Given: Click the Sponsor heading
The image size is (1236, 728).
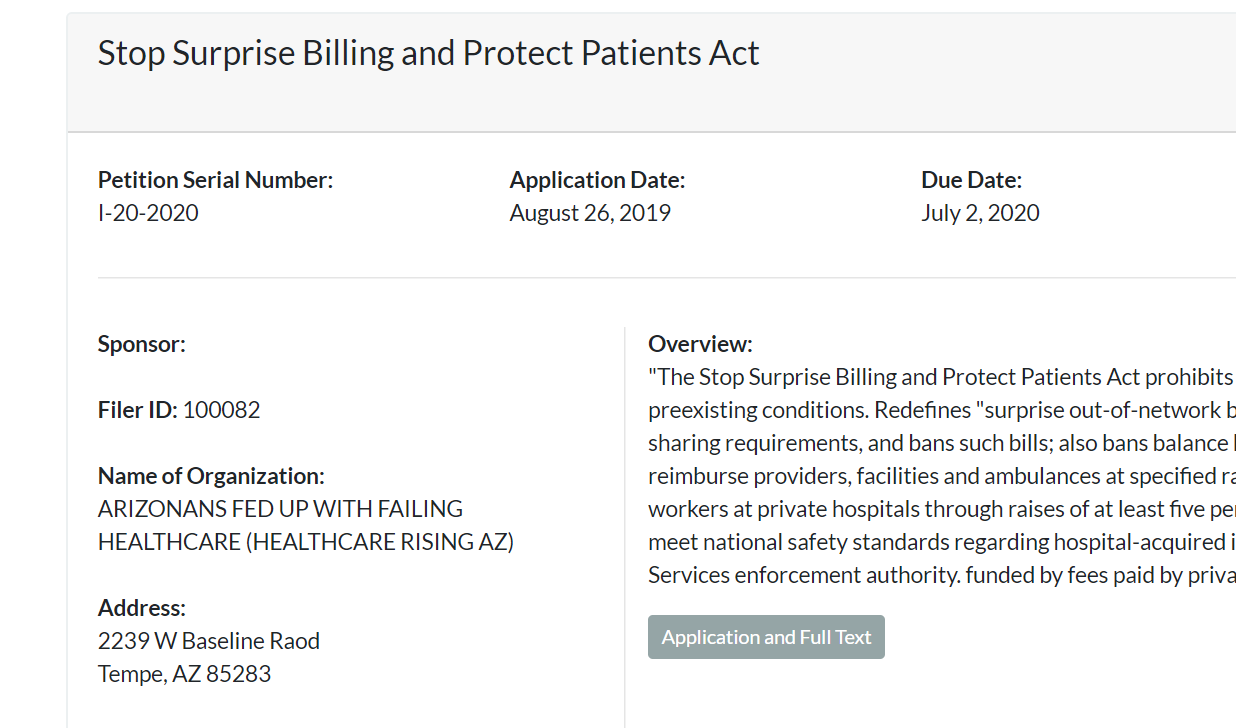Looking at the screenshot, I should (x=142, y=344).
